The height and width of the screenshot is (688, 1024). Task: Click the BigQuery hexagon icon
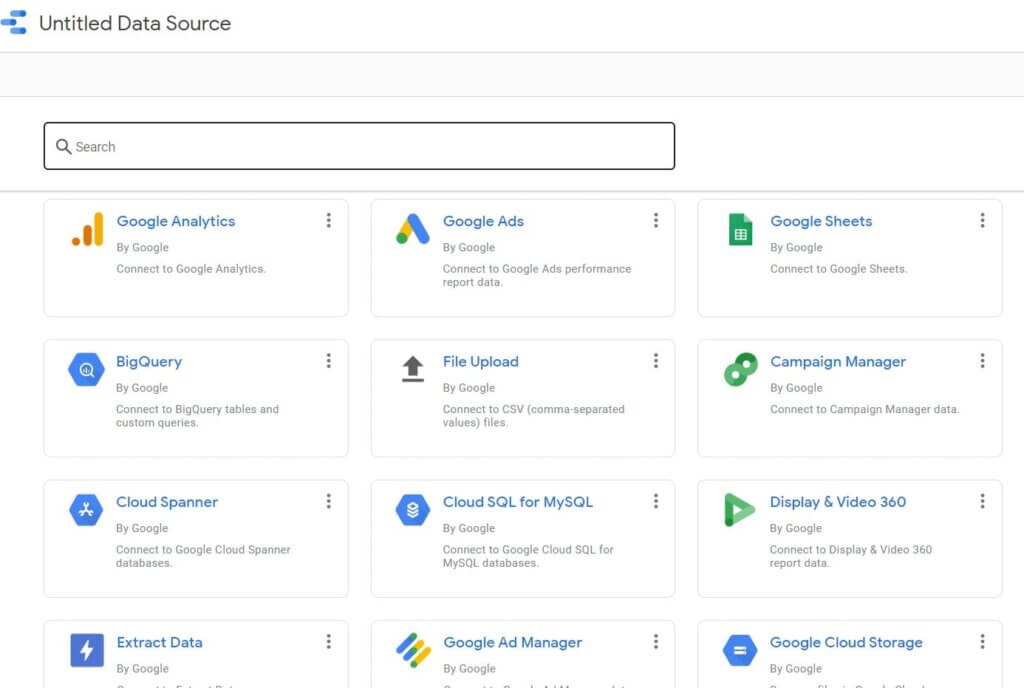[86, 369]
